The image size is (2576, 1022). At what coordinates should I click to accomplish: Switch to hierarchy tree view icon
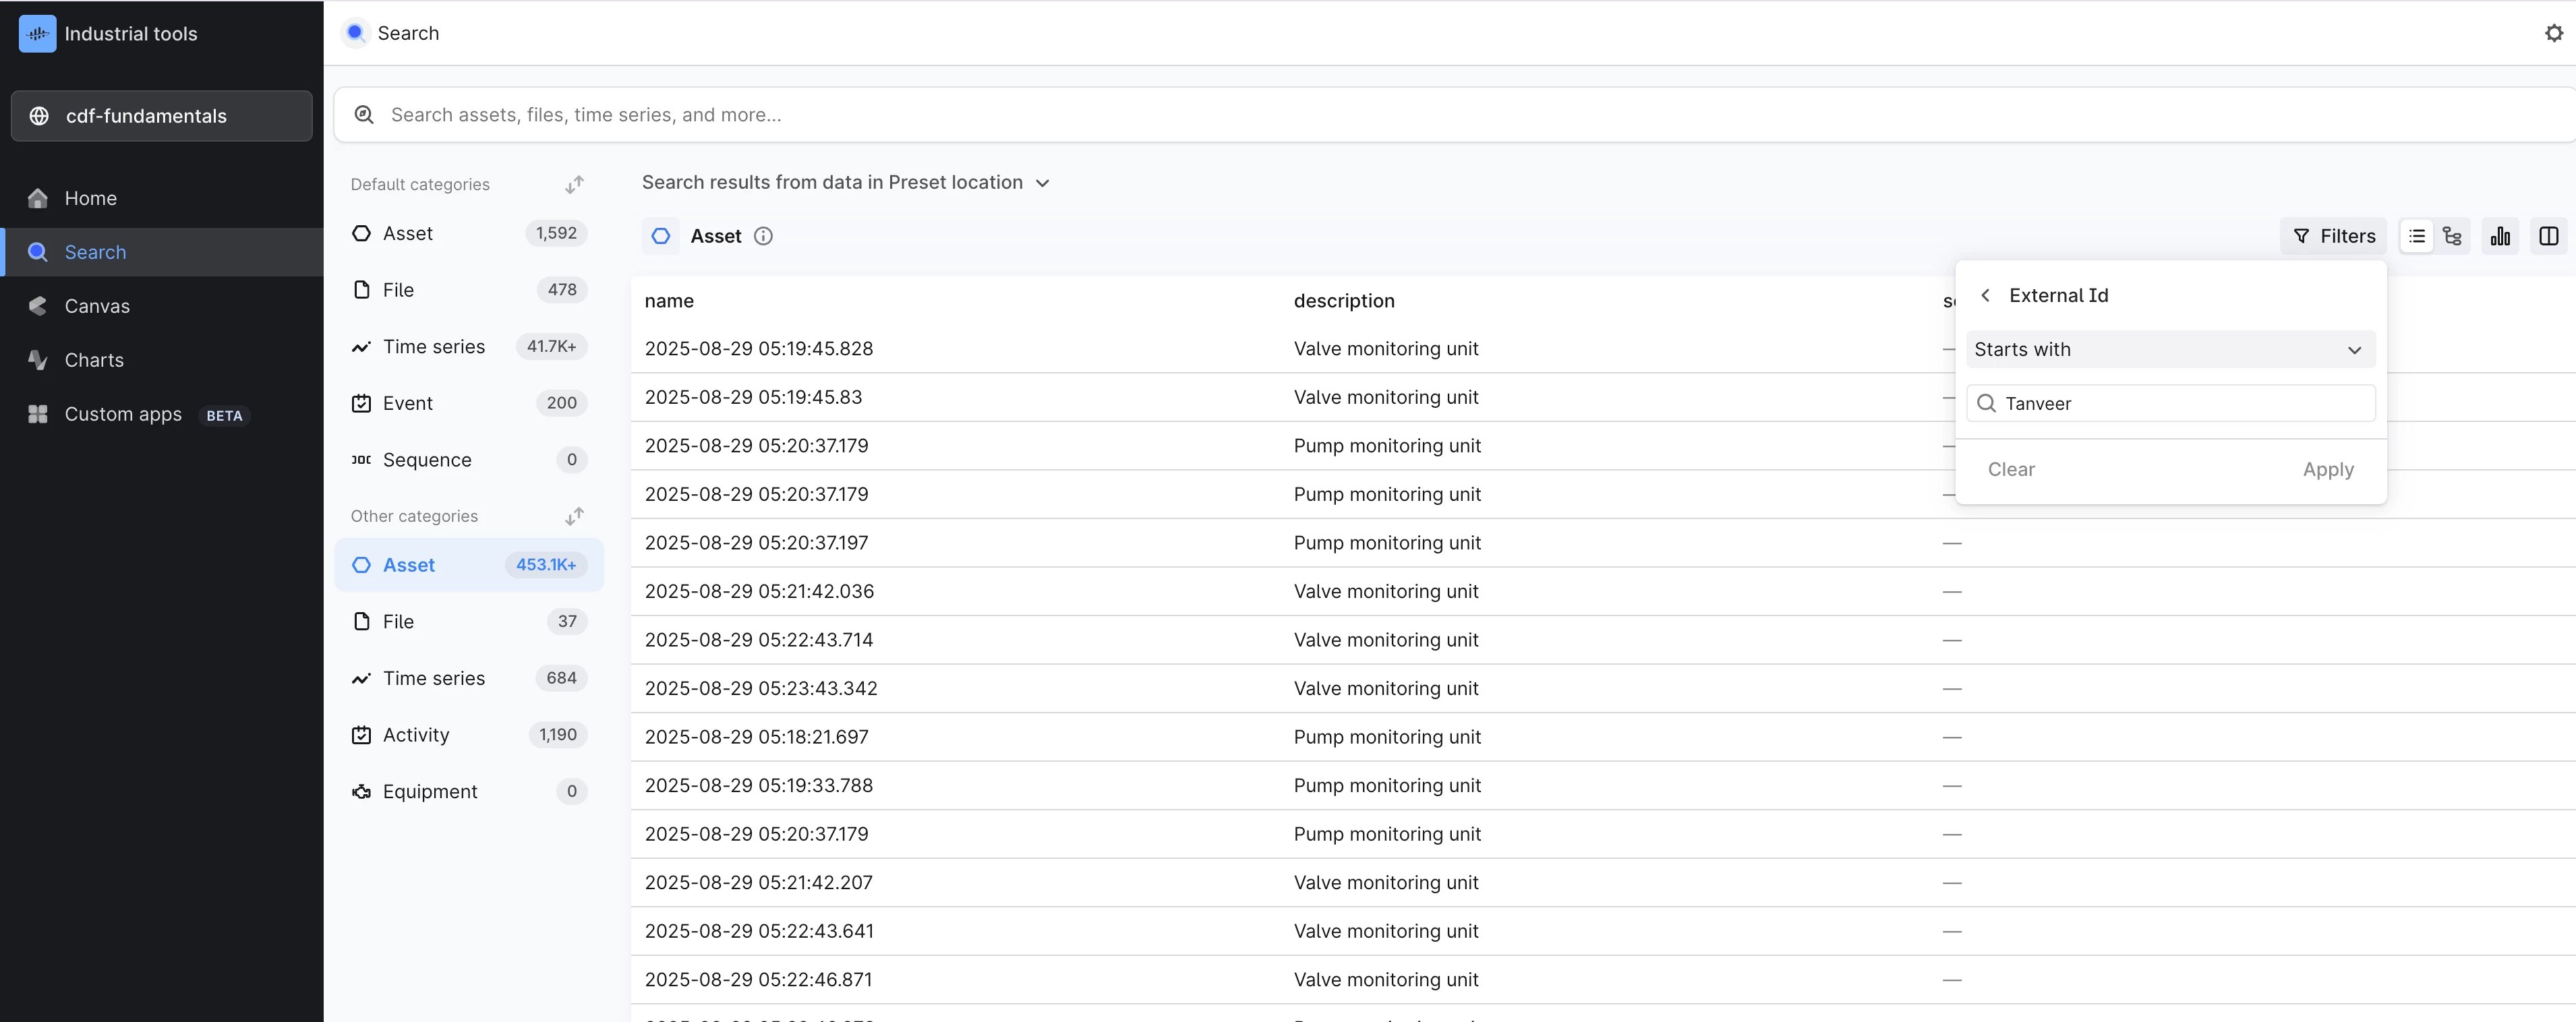click(2452, 236)
